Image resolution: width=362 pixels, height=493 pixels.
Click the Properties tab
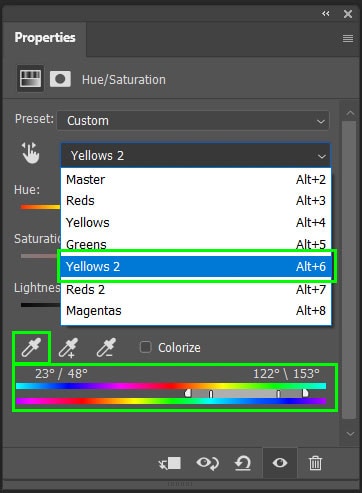pos(45,38)
